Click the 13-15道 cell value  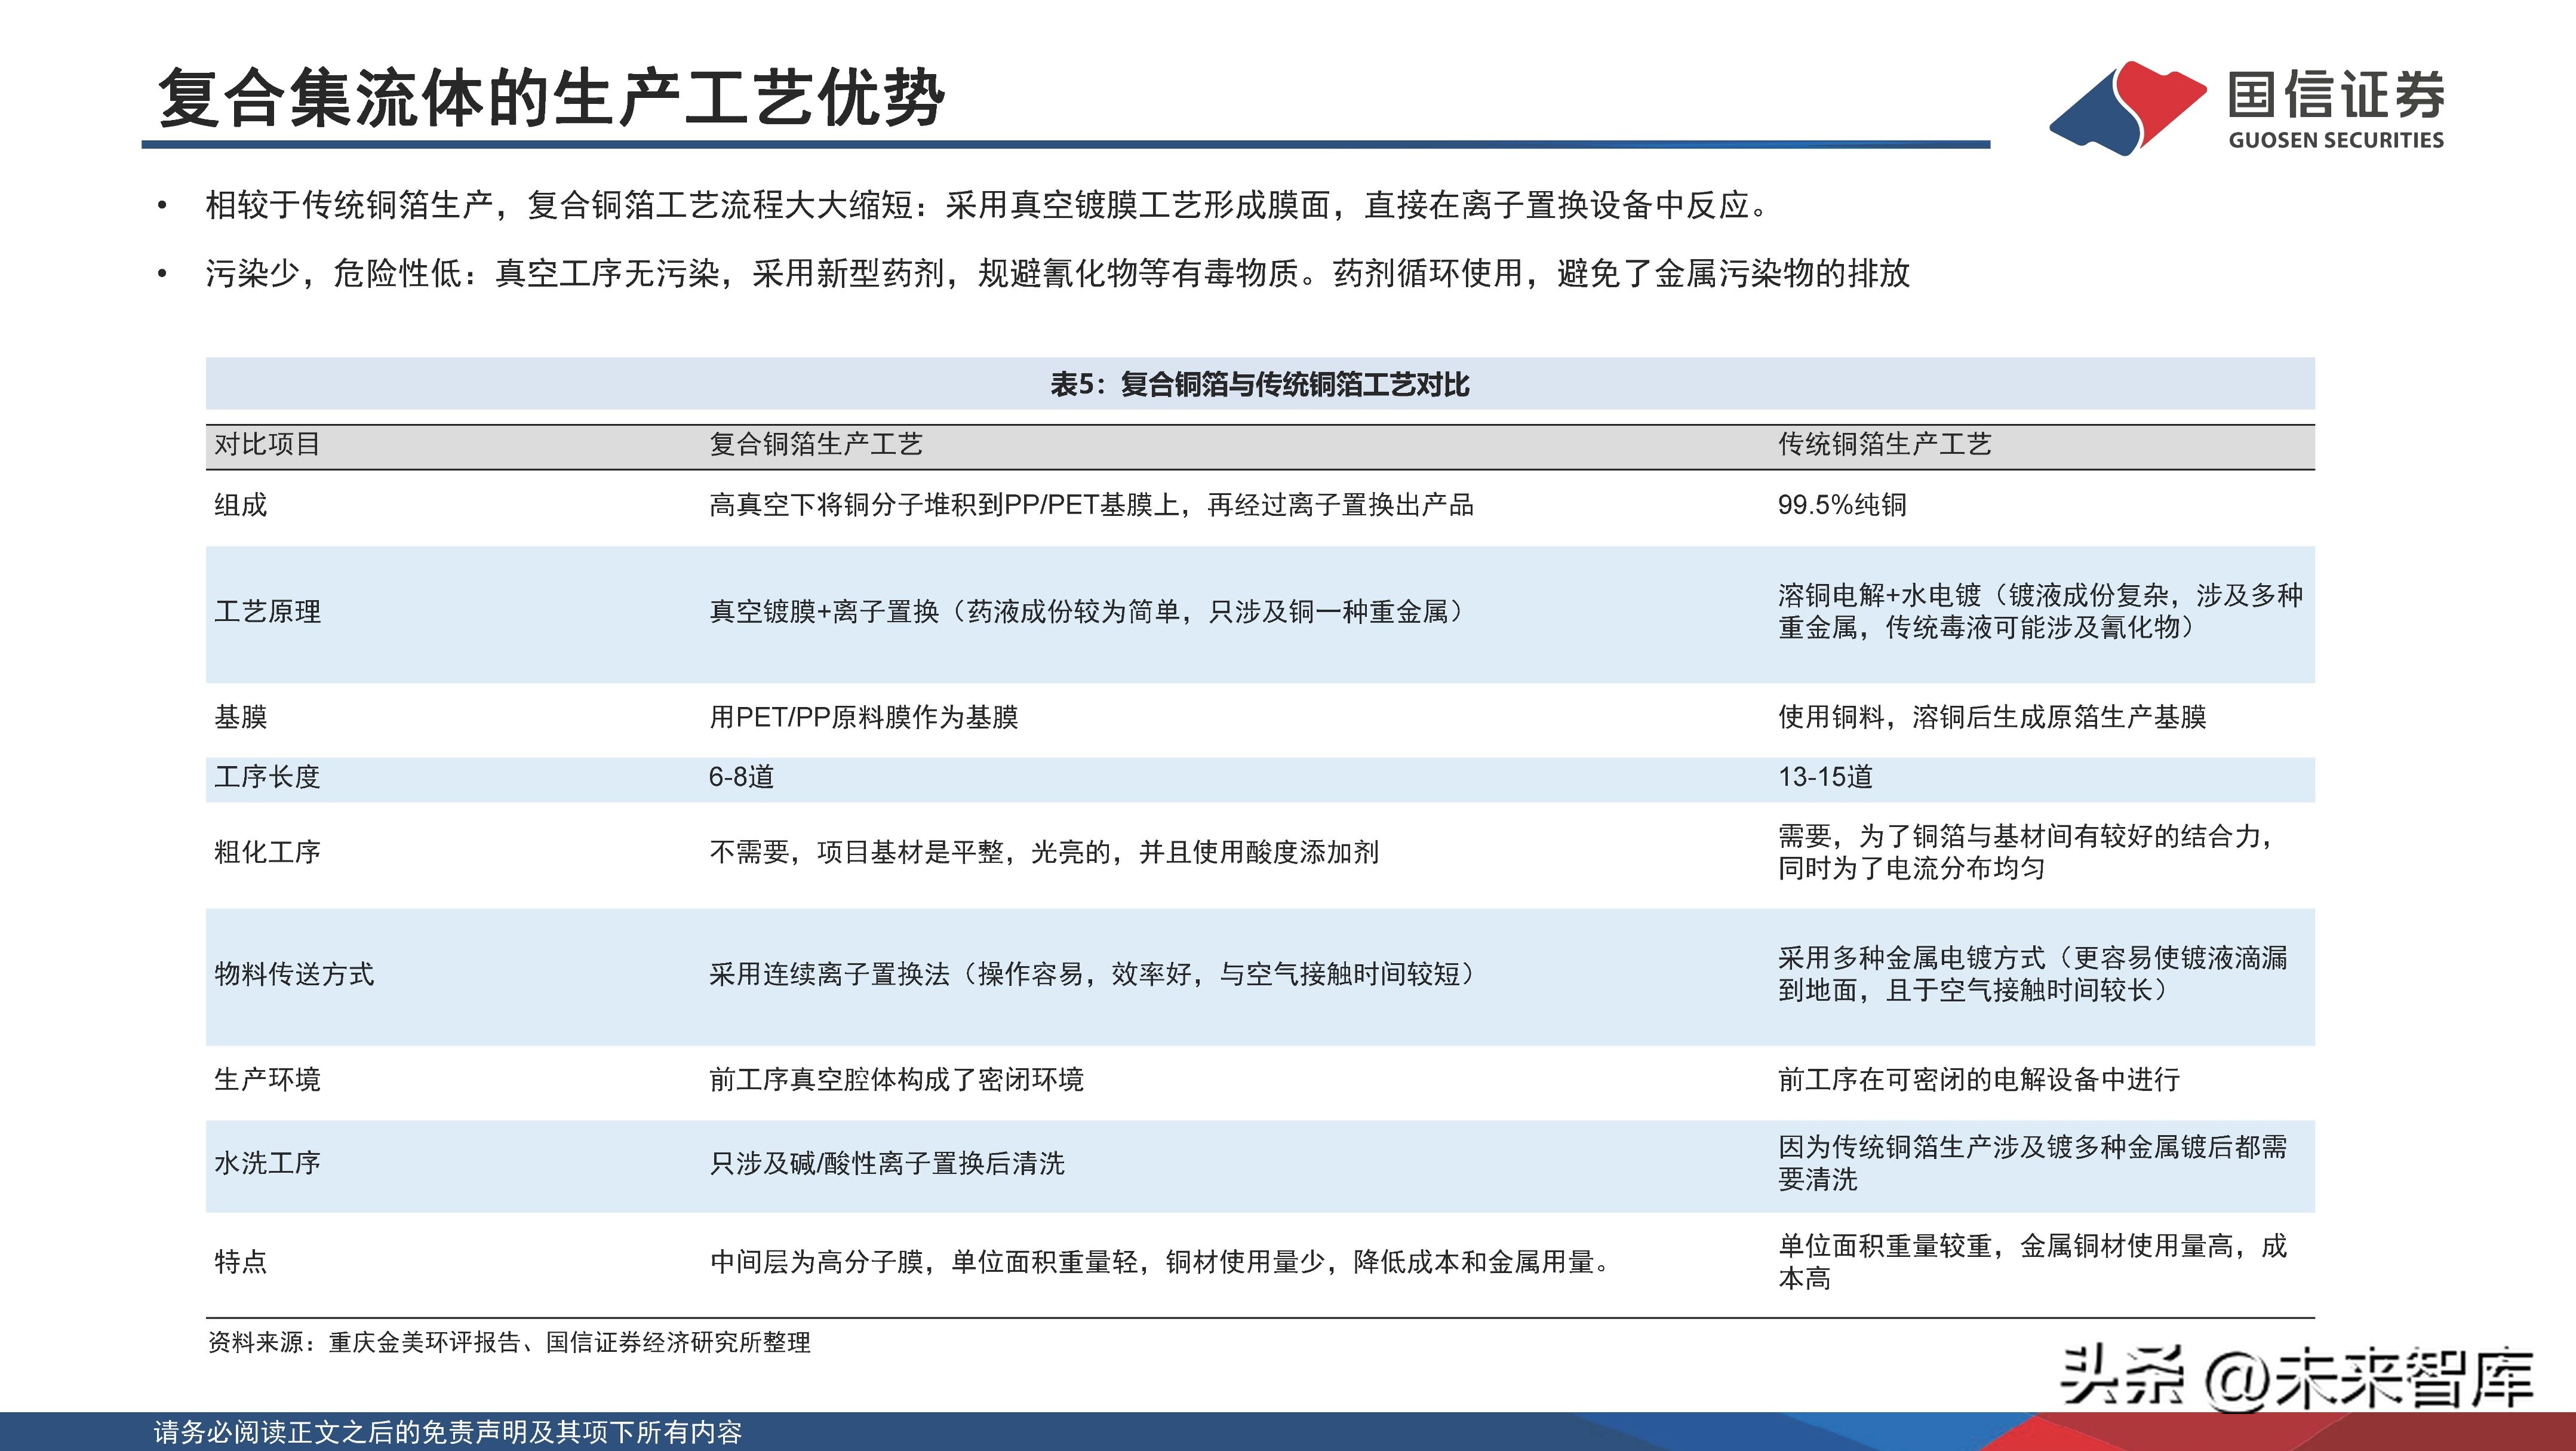point(1825,777)
